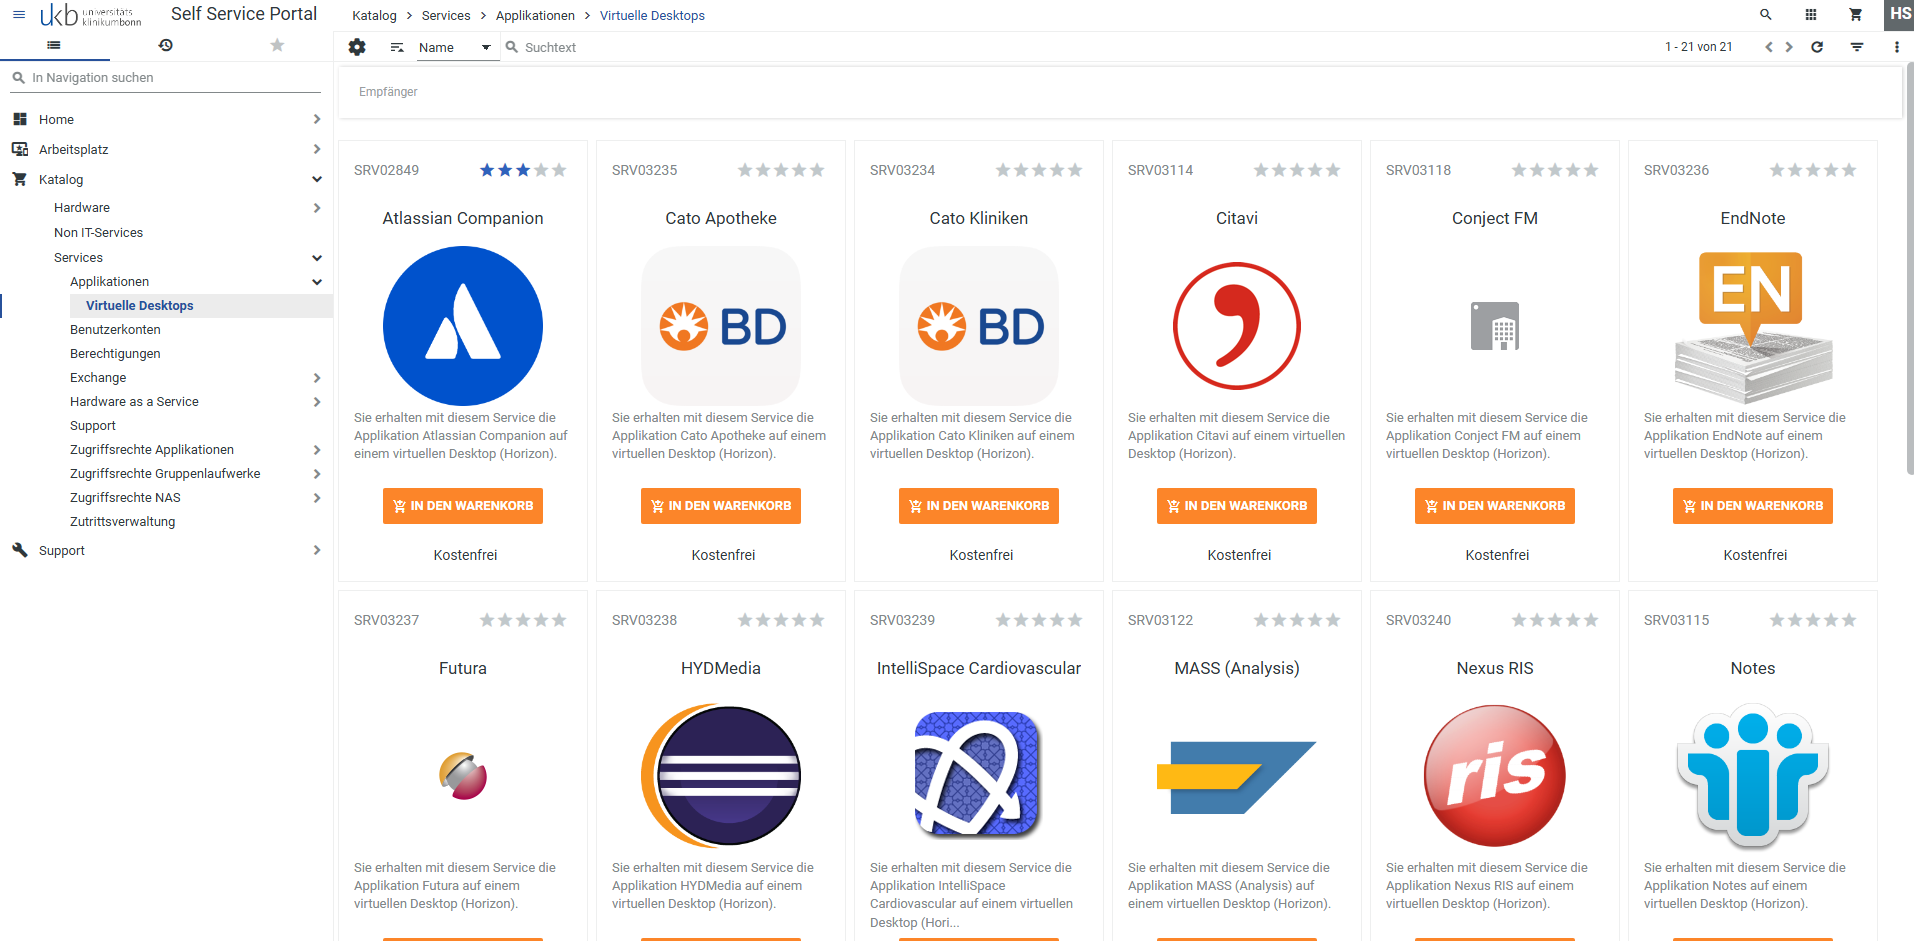
Task: Click the Atlassian Companion logo
Action: click(x=463, y=326)
